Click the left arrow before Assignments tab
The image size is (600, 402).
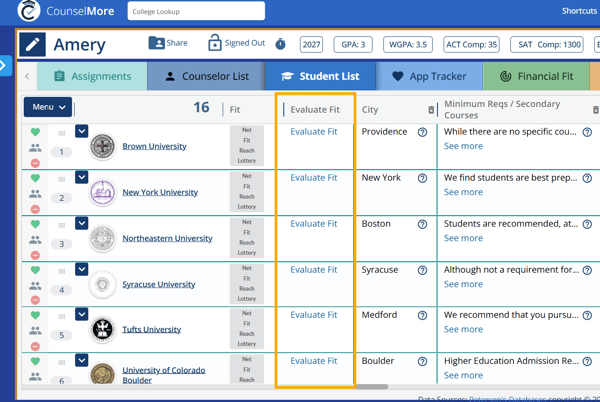click(x=27, y=76)
